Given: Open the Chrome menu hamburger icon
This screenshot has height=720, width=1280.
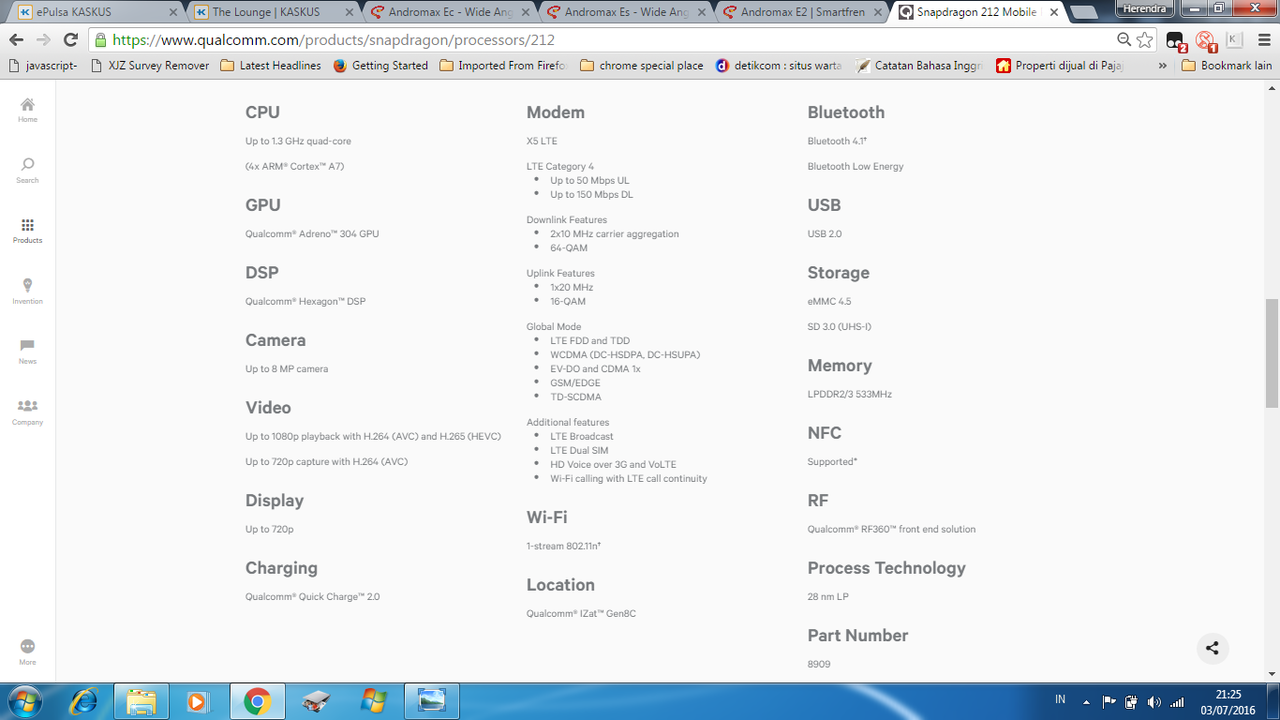Looking at the screenshot, I should coord(1263,41).
